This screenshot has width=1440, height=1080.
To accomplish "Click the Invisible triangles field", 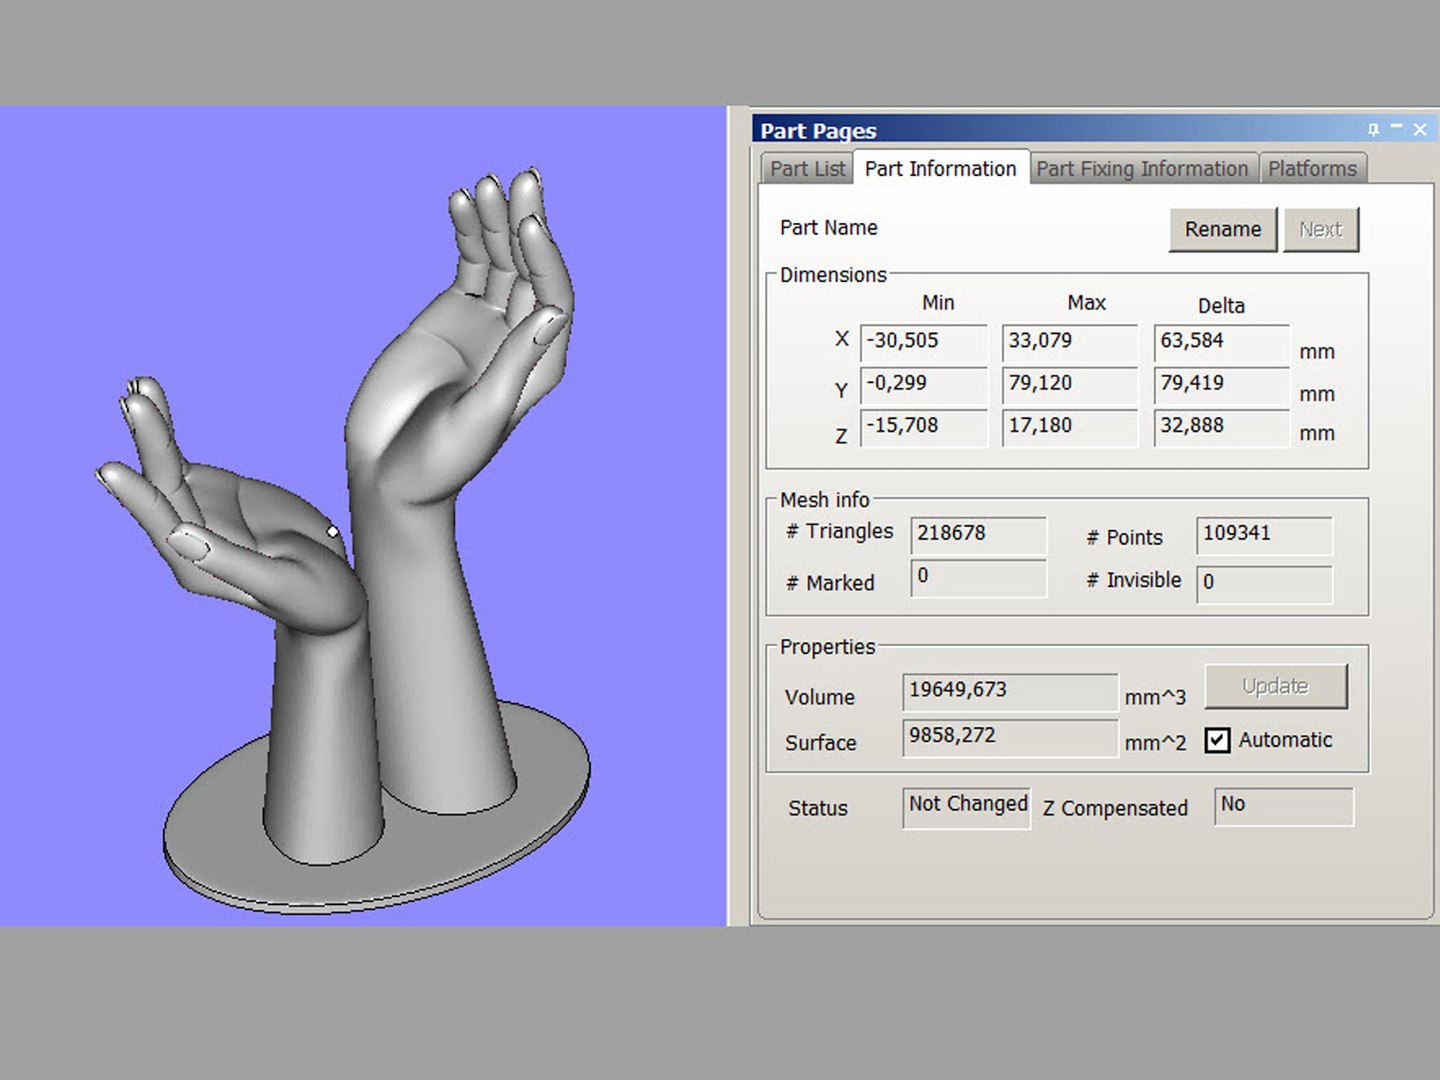I will [x=1264, y=584].
